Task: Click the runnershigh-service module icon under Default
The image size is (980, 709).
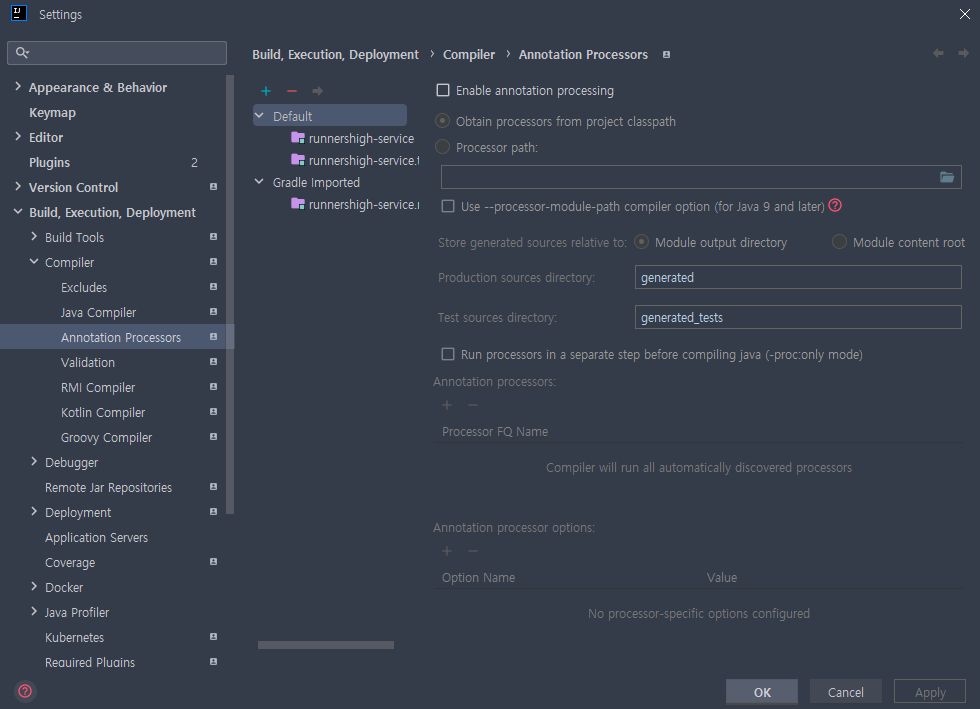Action: point(296,138)
